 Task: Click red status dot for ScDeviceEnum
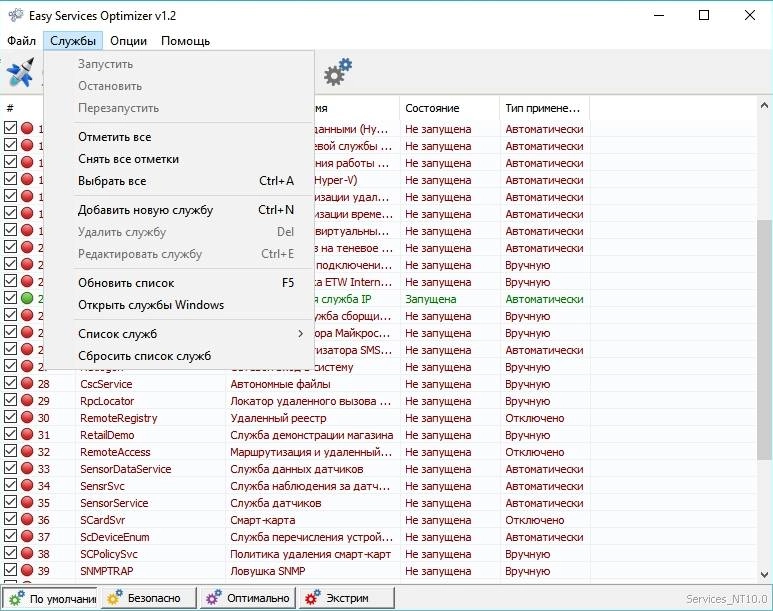coord(27,537)
